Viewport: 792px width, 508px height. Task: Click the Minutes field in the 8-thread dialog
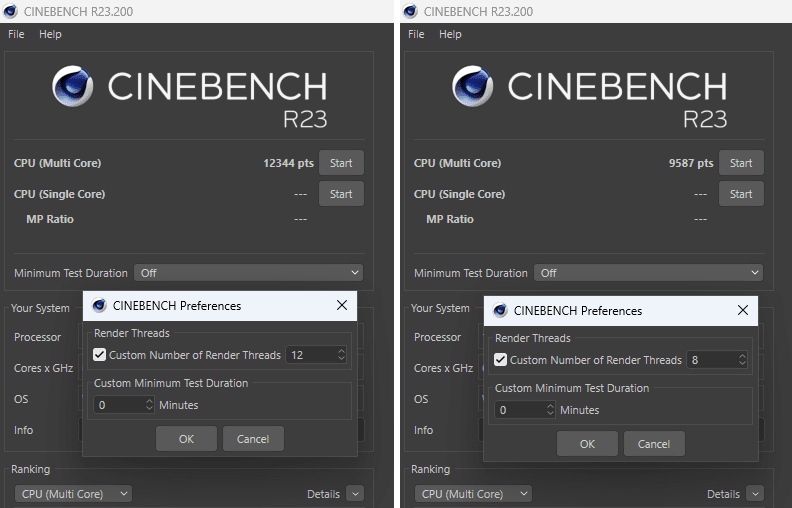pos(521,410)
